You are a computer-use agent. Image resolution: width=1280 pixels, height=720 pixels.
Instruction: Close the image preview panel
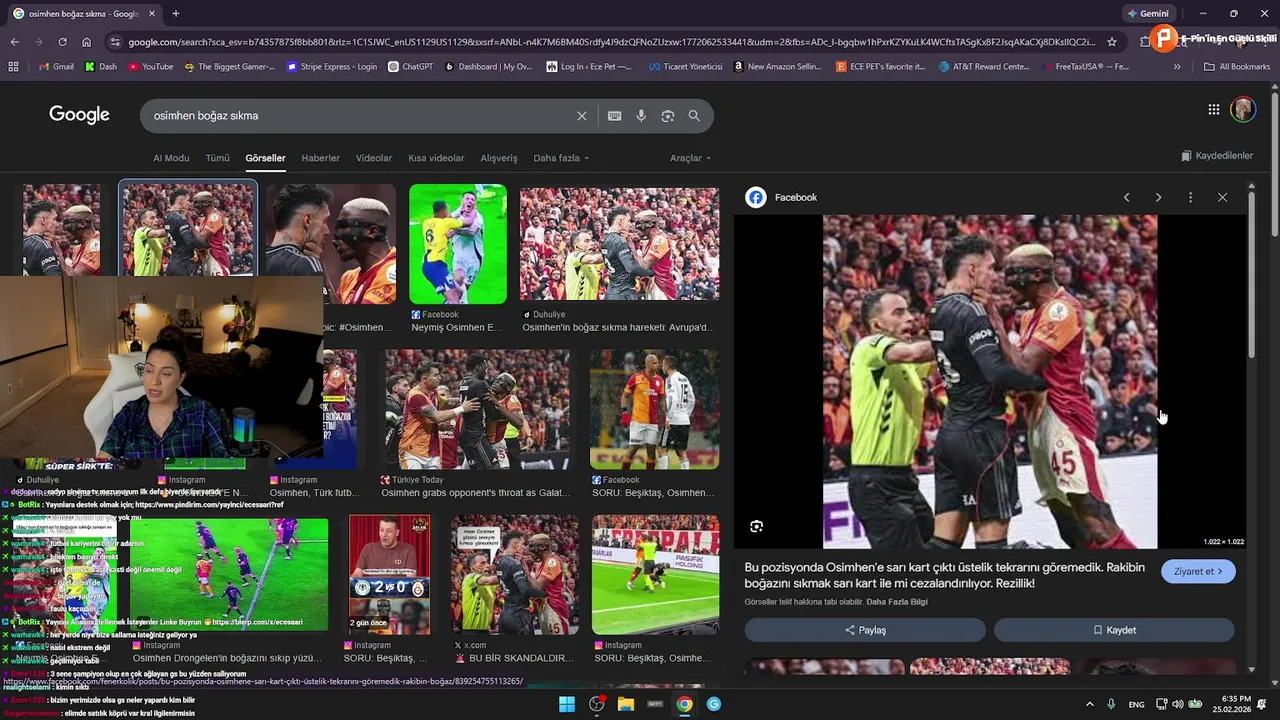point(1222,197)
